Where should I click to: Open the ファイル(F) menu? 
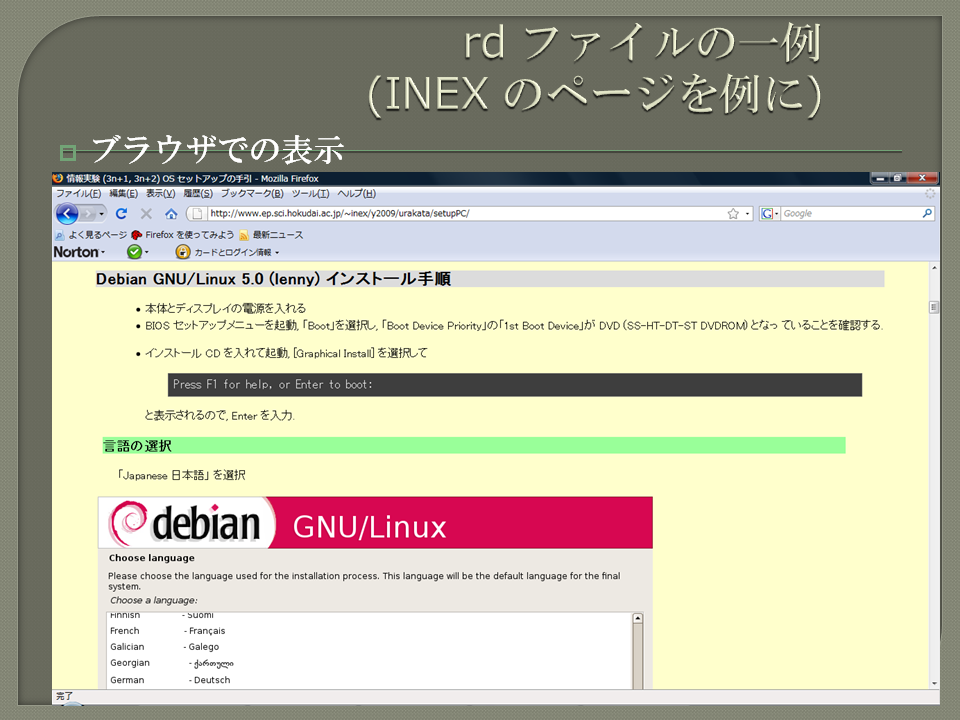(x=78, y=193)
